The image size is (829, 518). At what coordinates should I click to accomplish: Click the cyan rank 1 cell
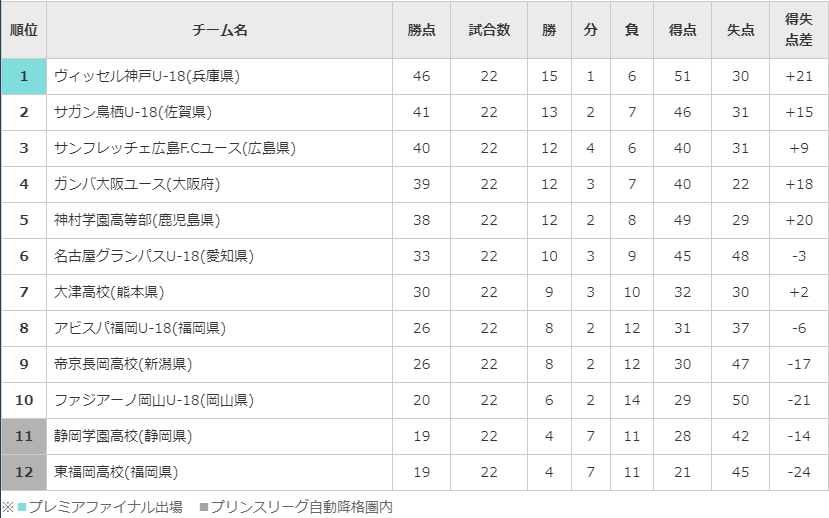click(x=24, y=76)
